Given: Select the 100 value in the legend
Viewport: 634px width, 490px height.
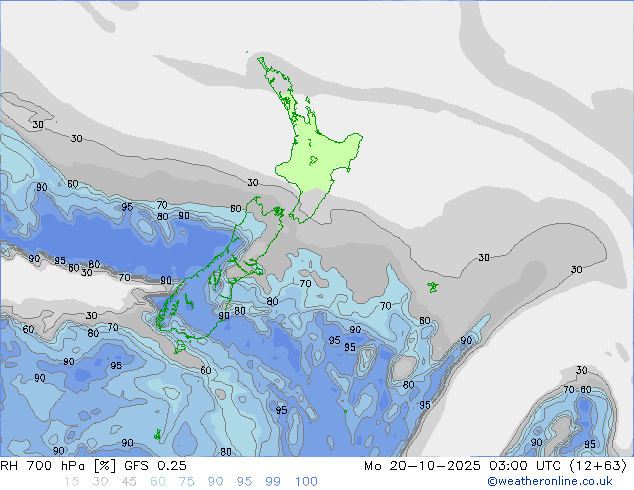Looking at the screenshot, I should (306, 482).
